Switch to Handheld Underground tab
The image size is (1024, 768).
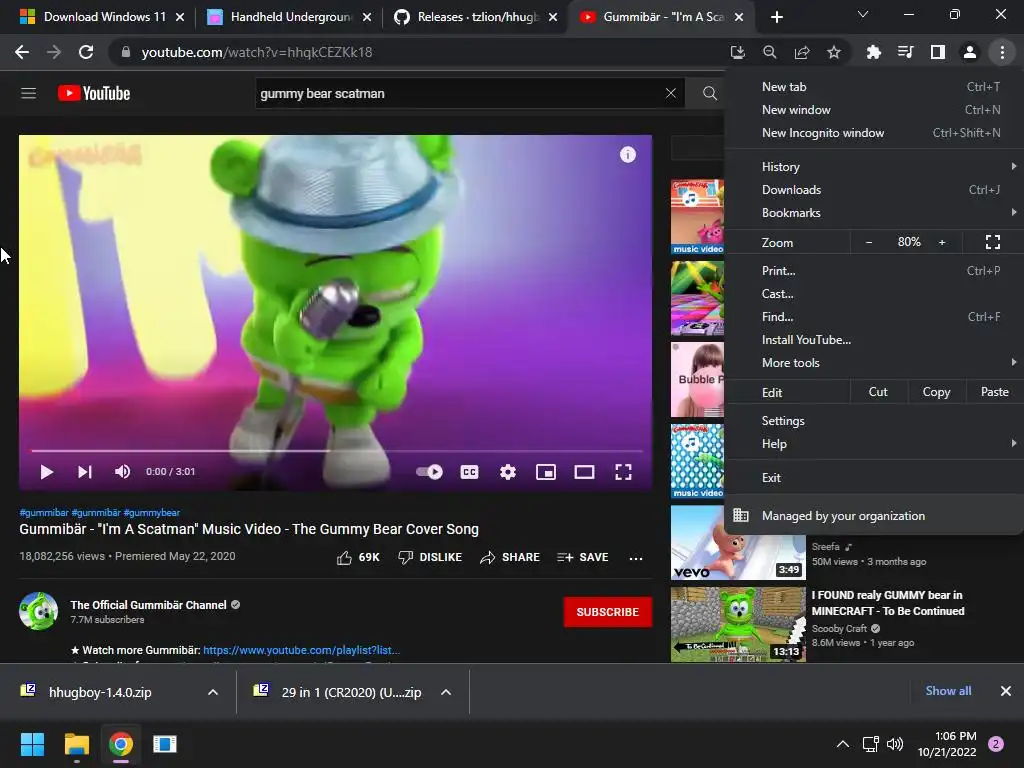[289, 17]
